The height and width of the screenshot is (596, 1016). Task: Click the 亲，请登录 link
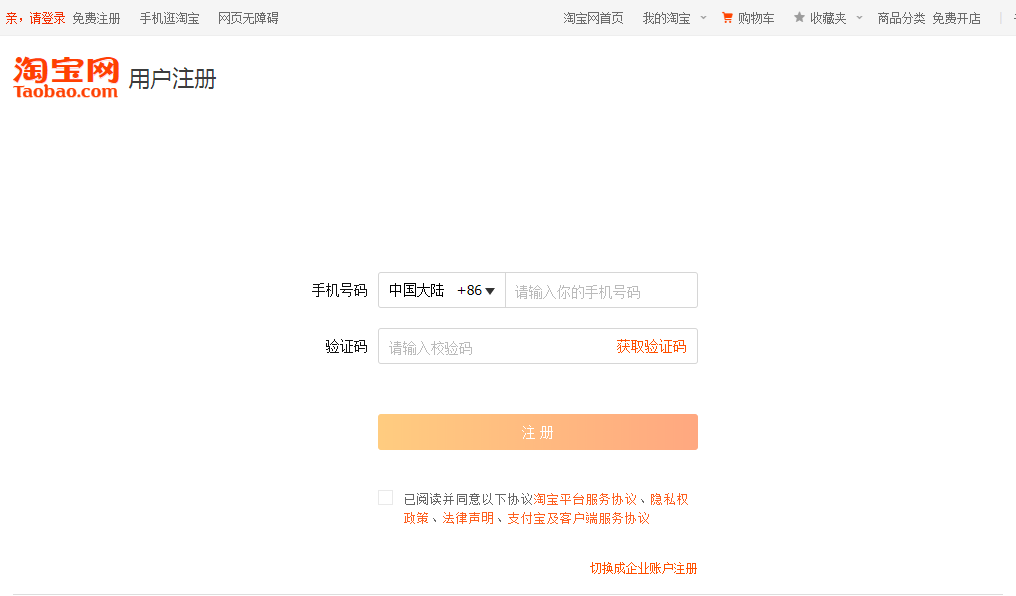pyautogui.click(x=36, y=18)
